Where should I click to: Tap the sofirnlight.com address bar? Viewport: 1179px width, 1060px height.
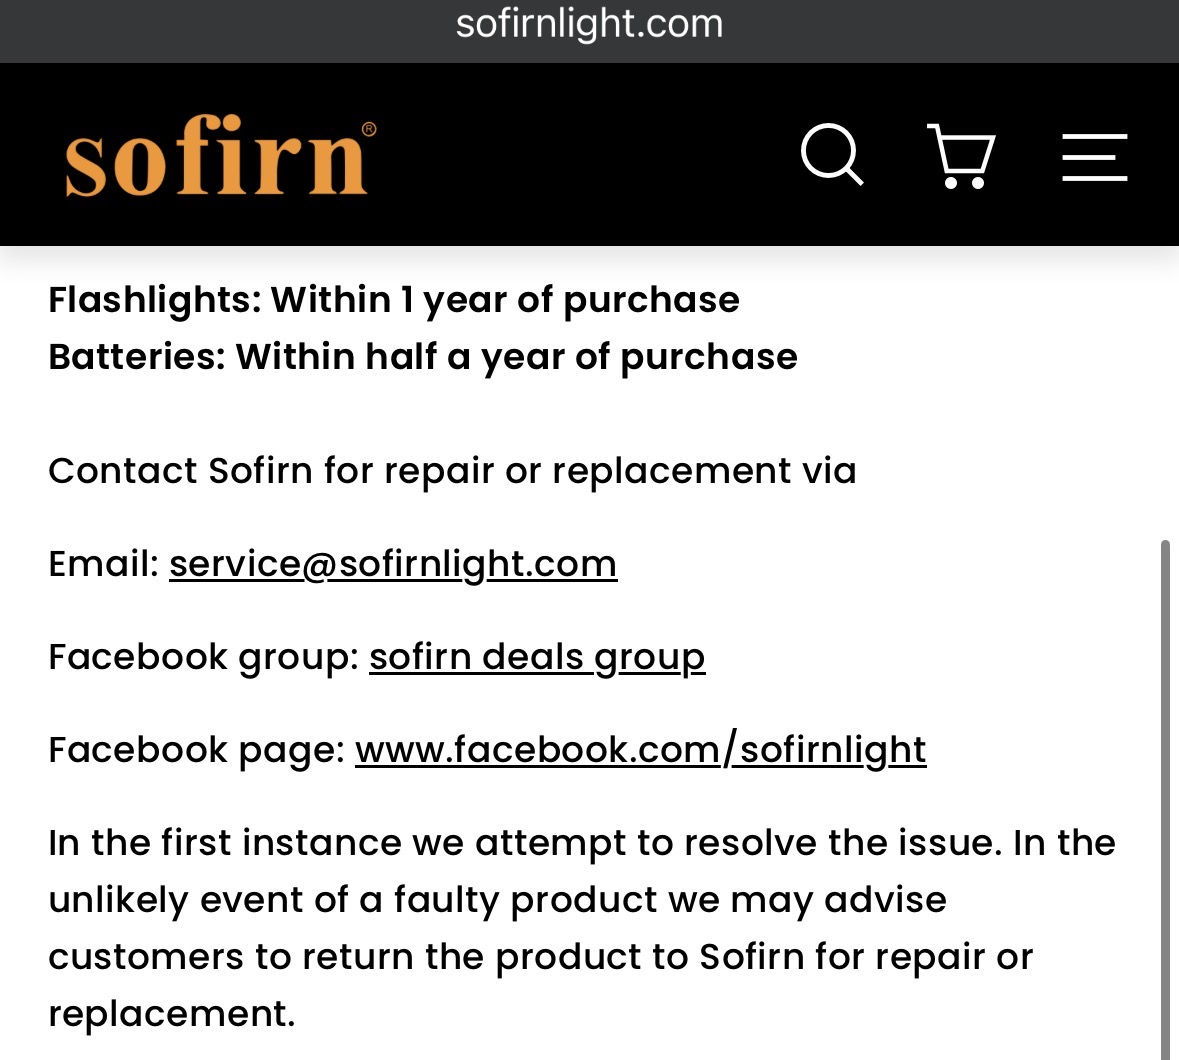click(590, 23)
